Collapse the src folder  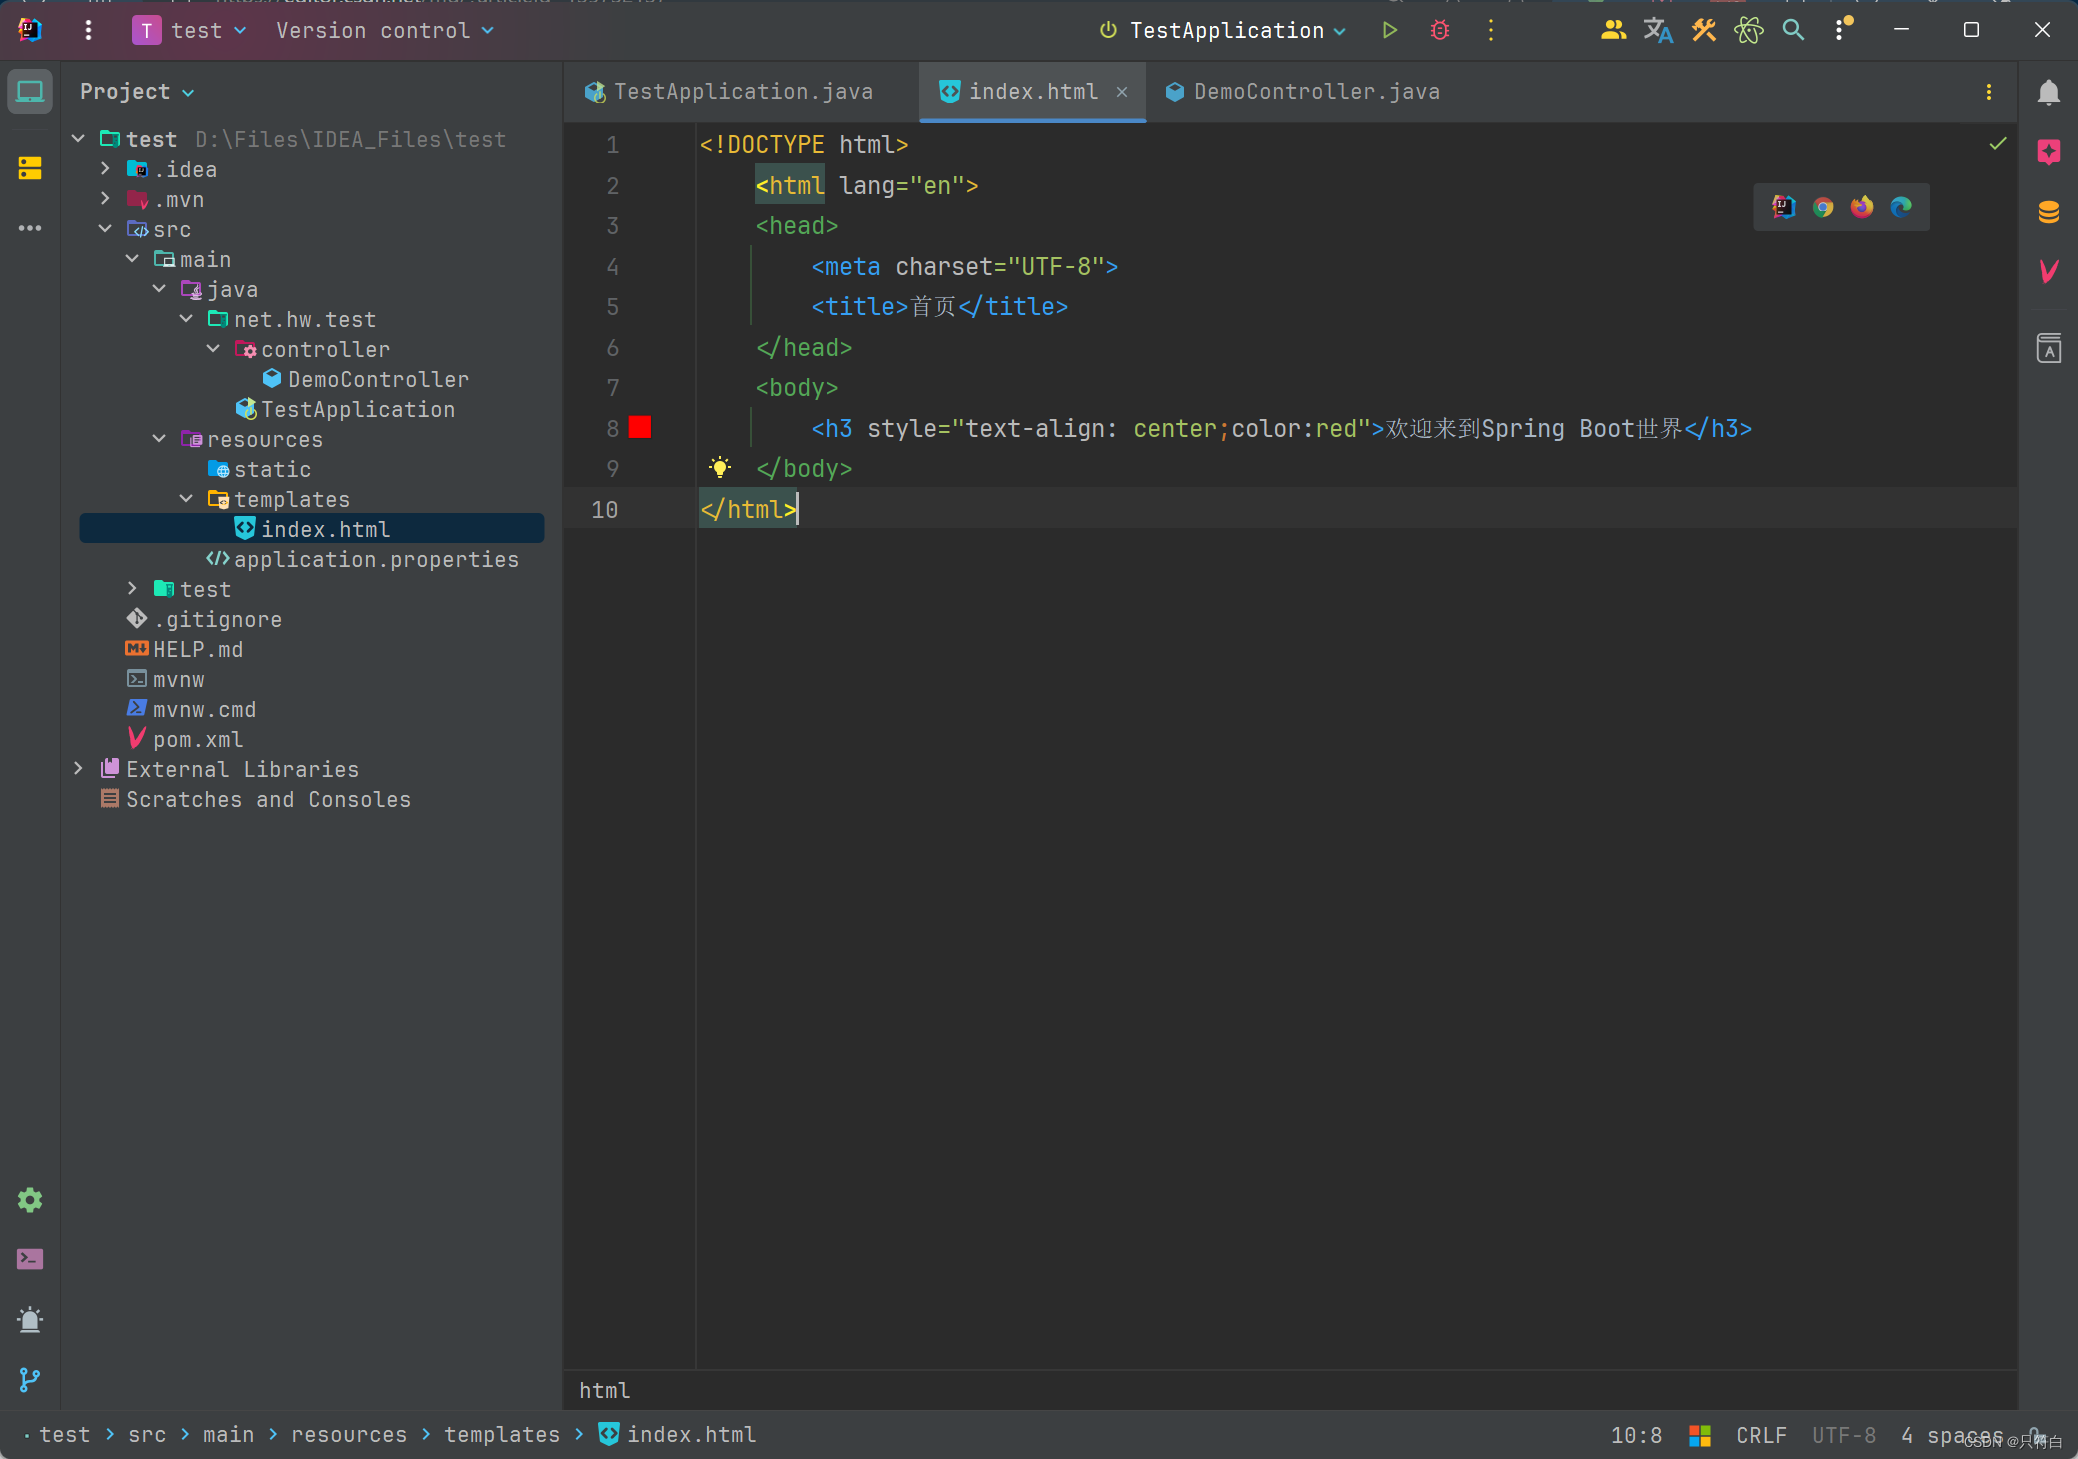105,229
